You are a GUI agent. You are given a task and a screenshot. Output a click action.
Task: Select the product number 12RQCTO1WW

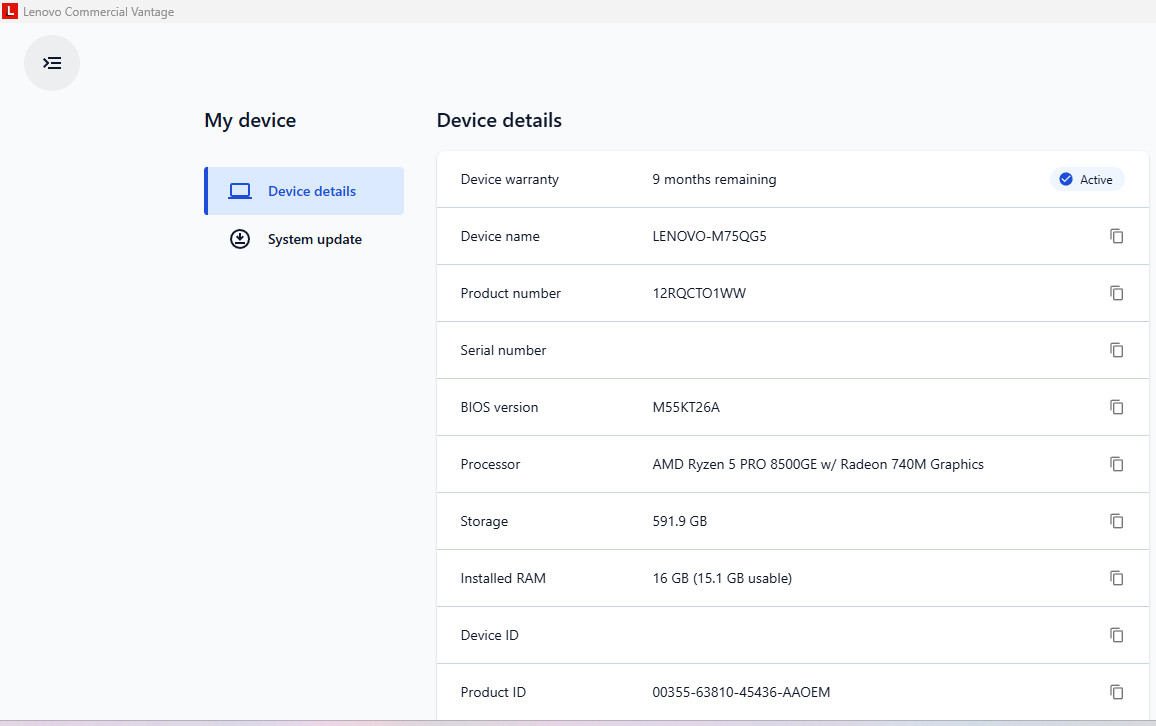coord(699,293)
